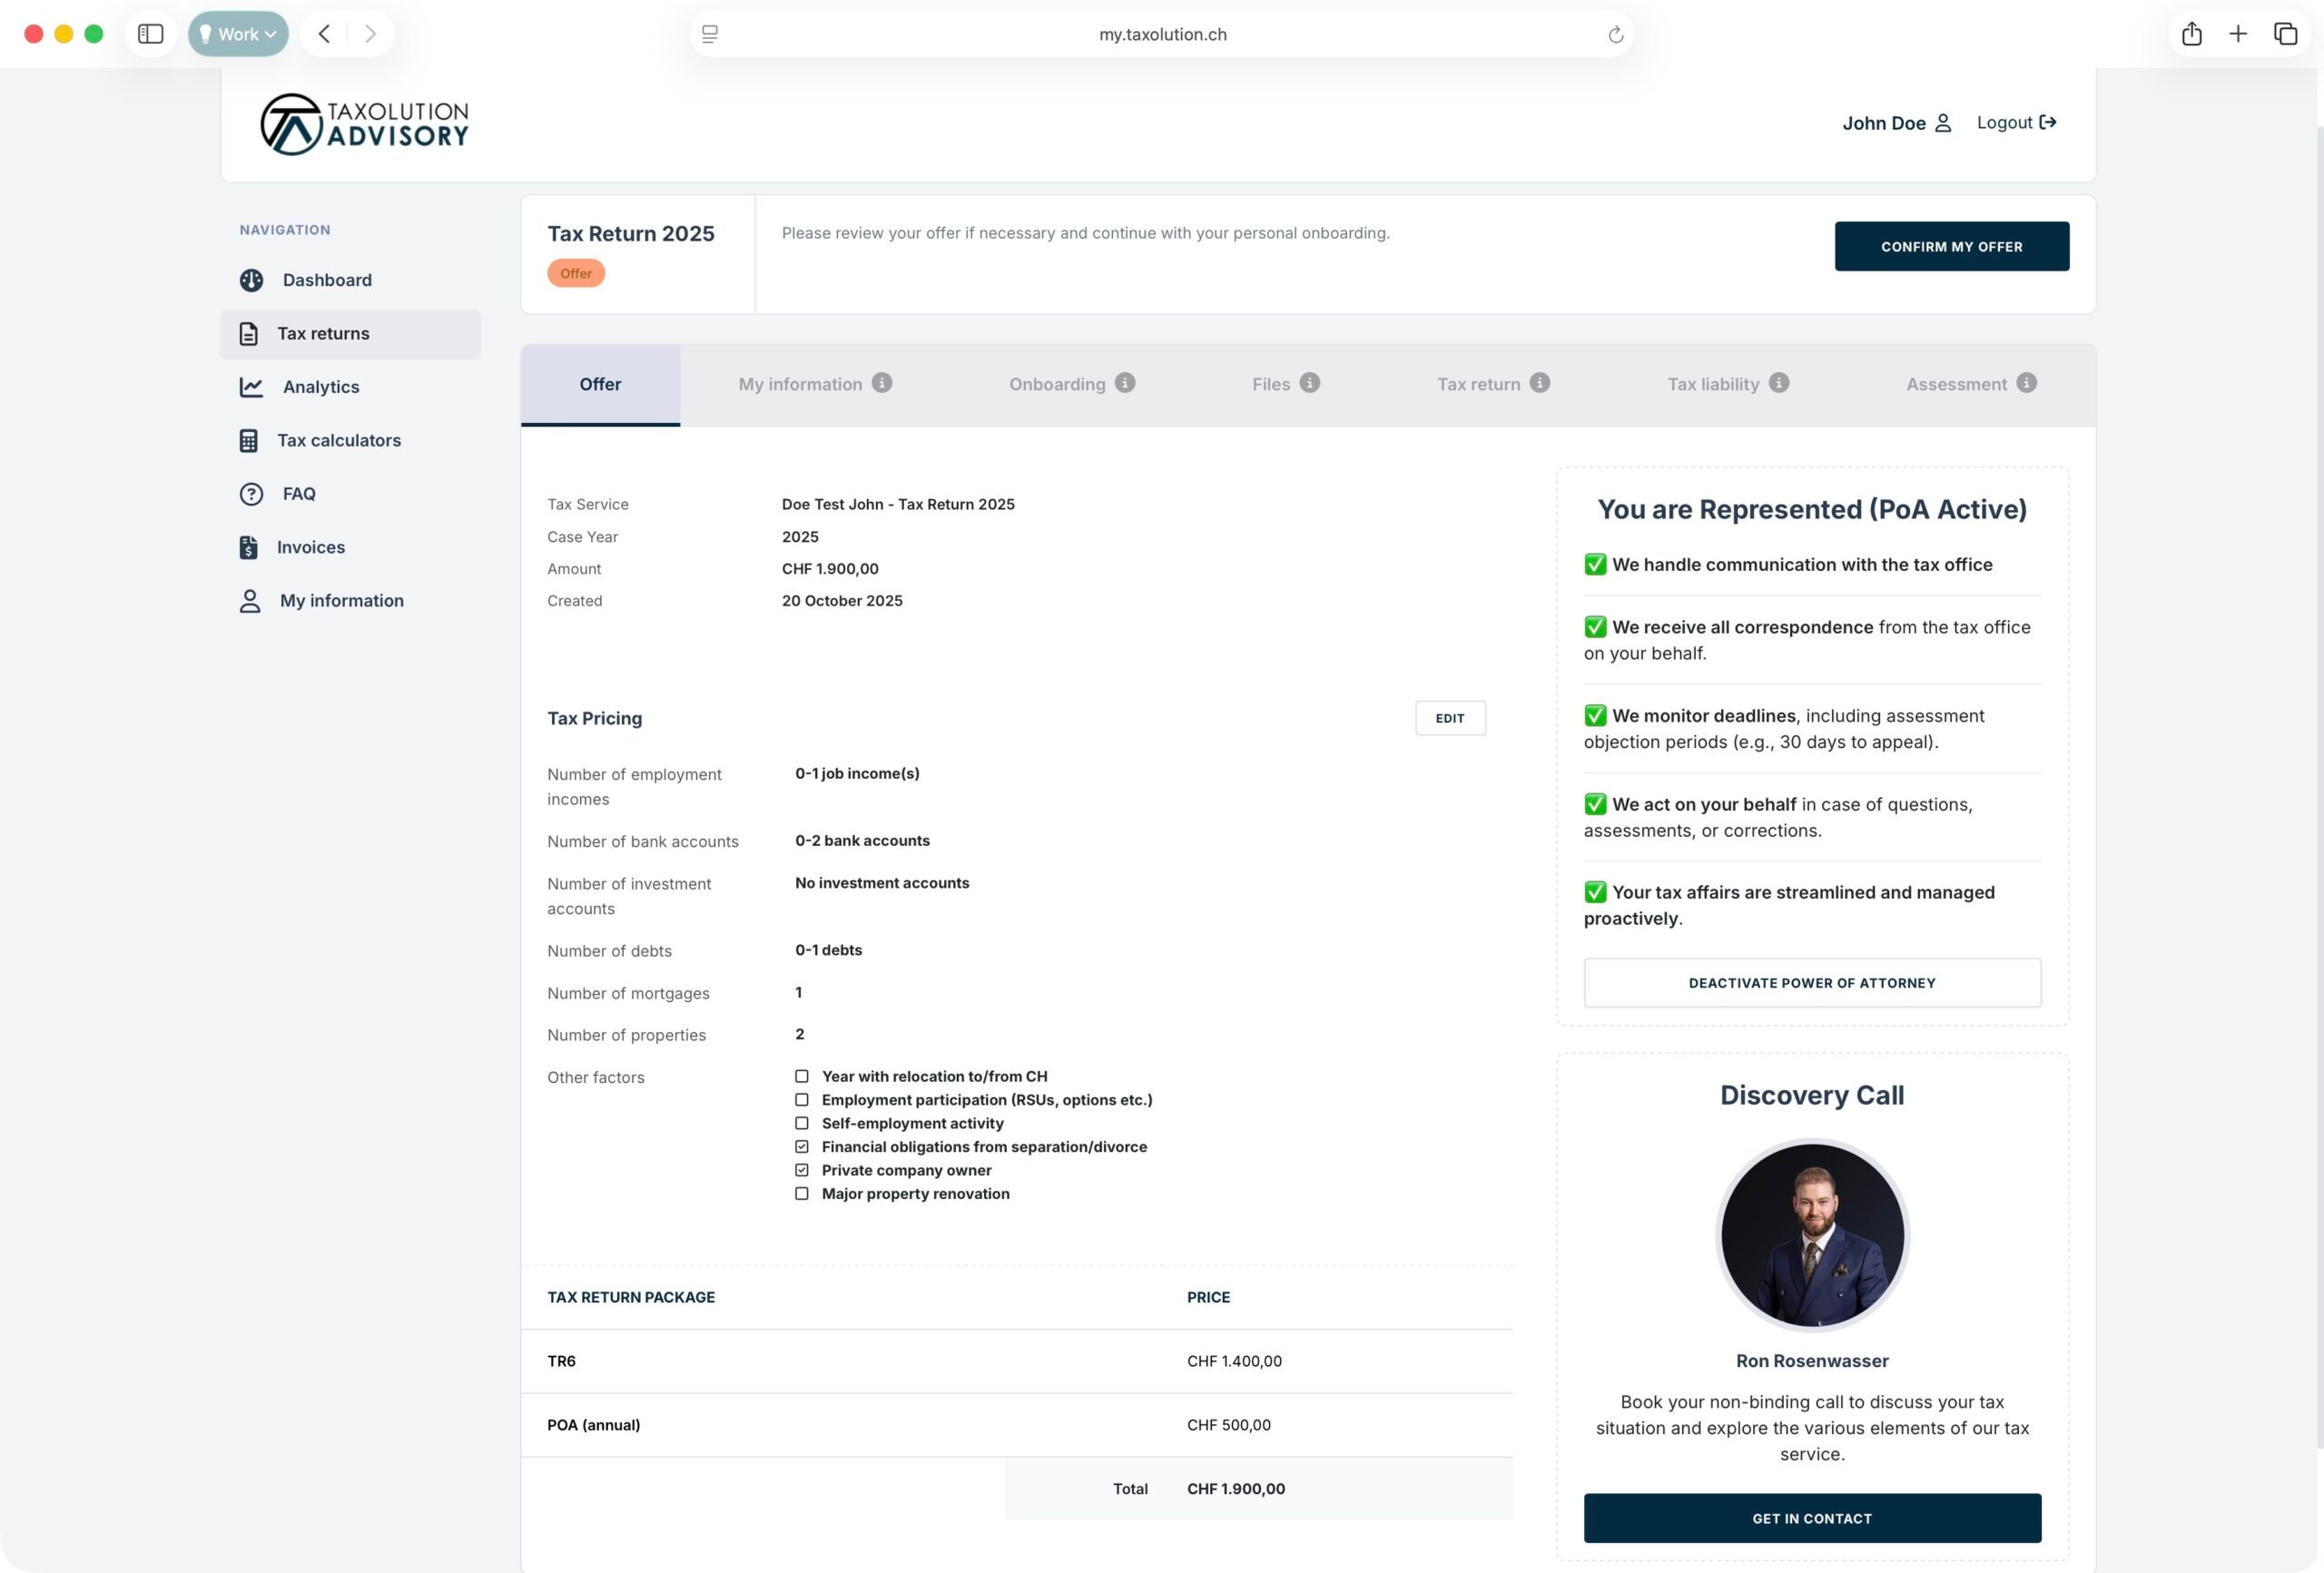Screen dimensions: 2324x1573
Task: Click Safari share icon in toolbar
Action: (x=2191, y=34)
